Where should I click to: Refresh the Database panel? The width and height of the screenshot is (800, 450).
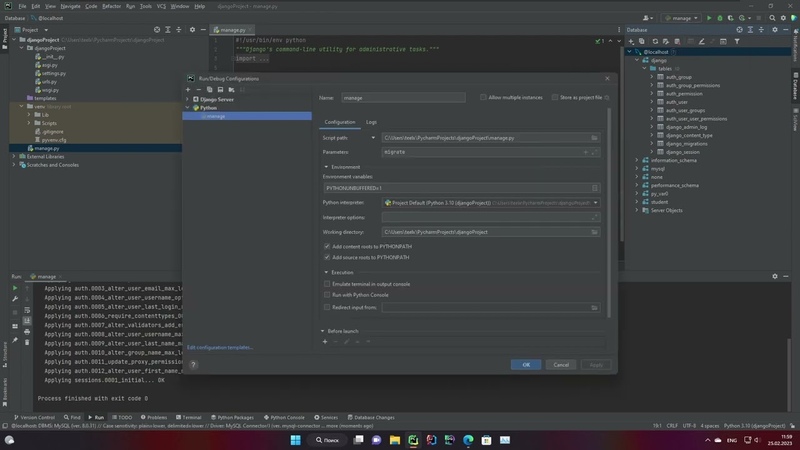pos(655,41)
